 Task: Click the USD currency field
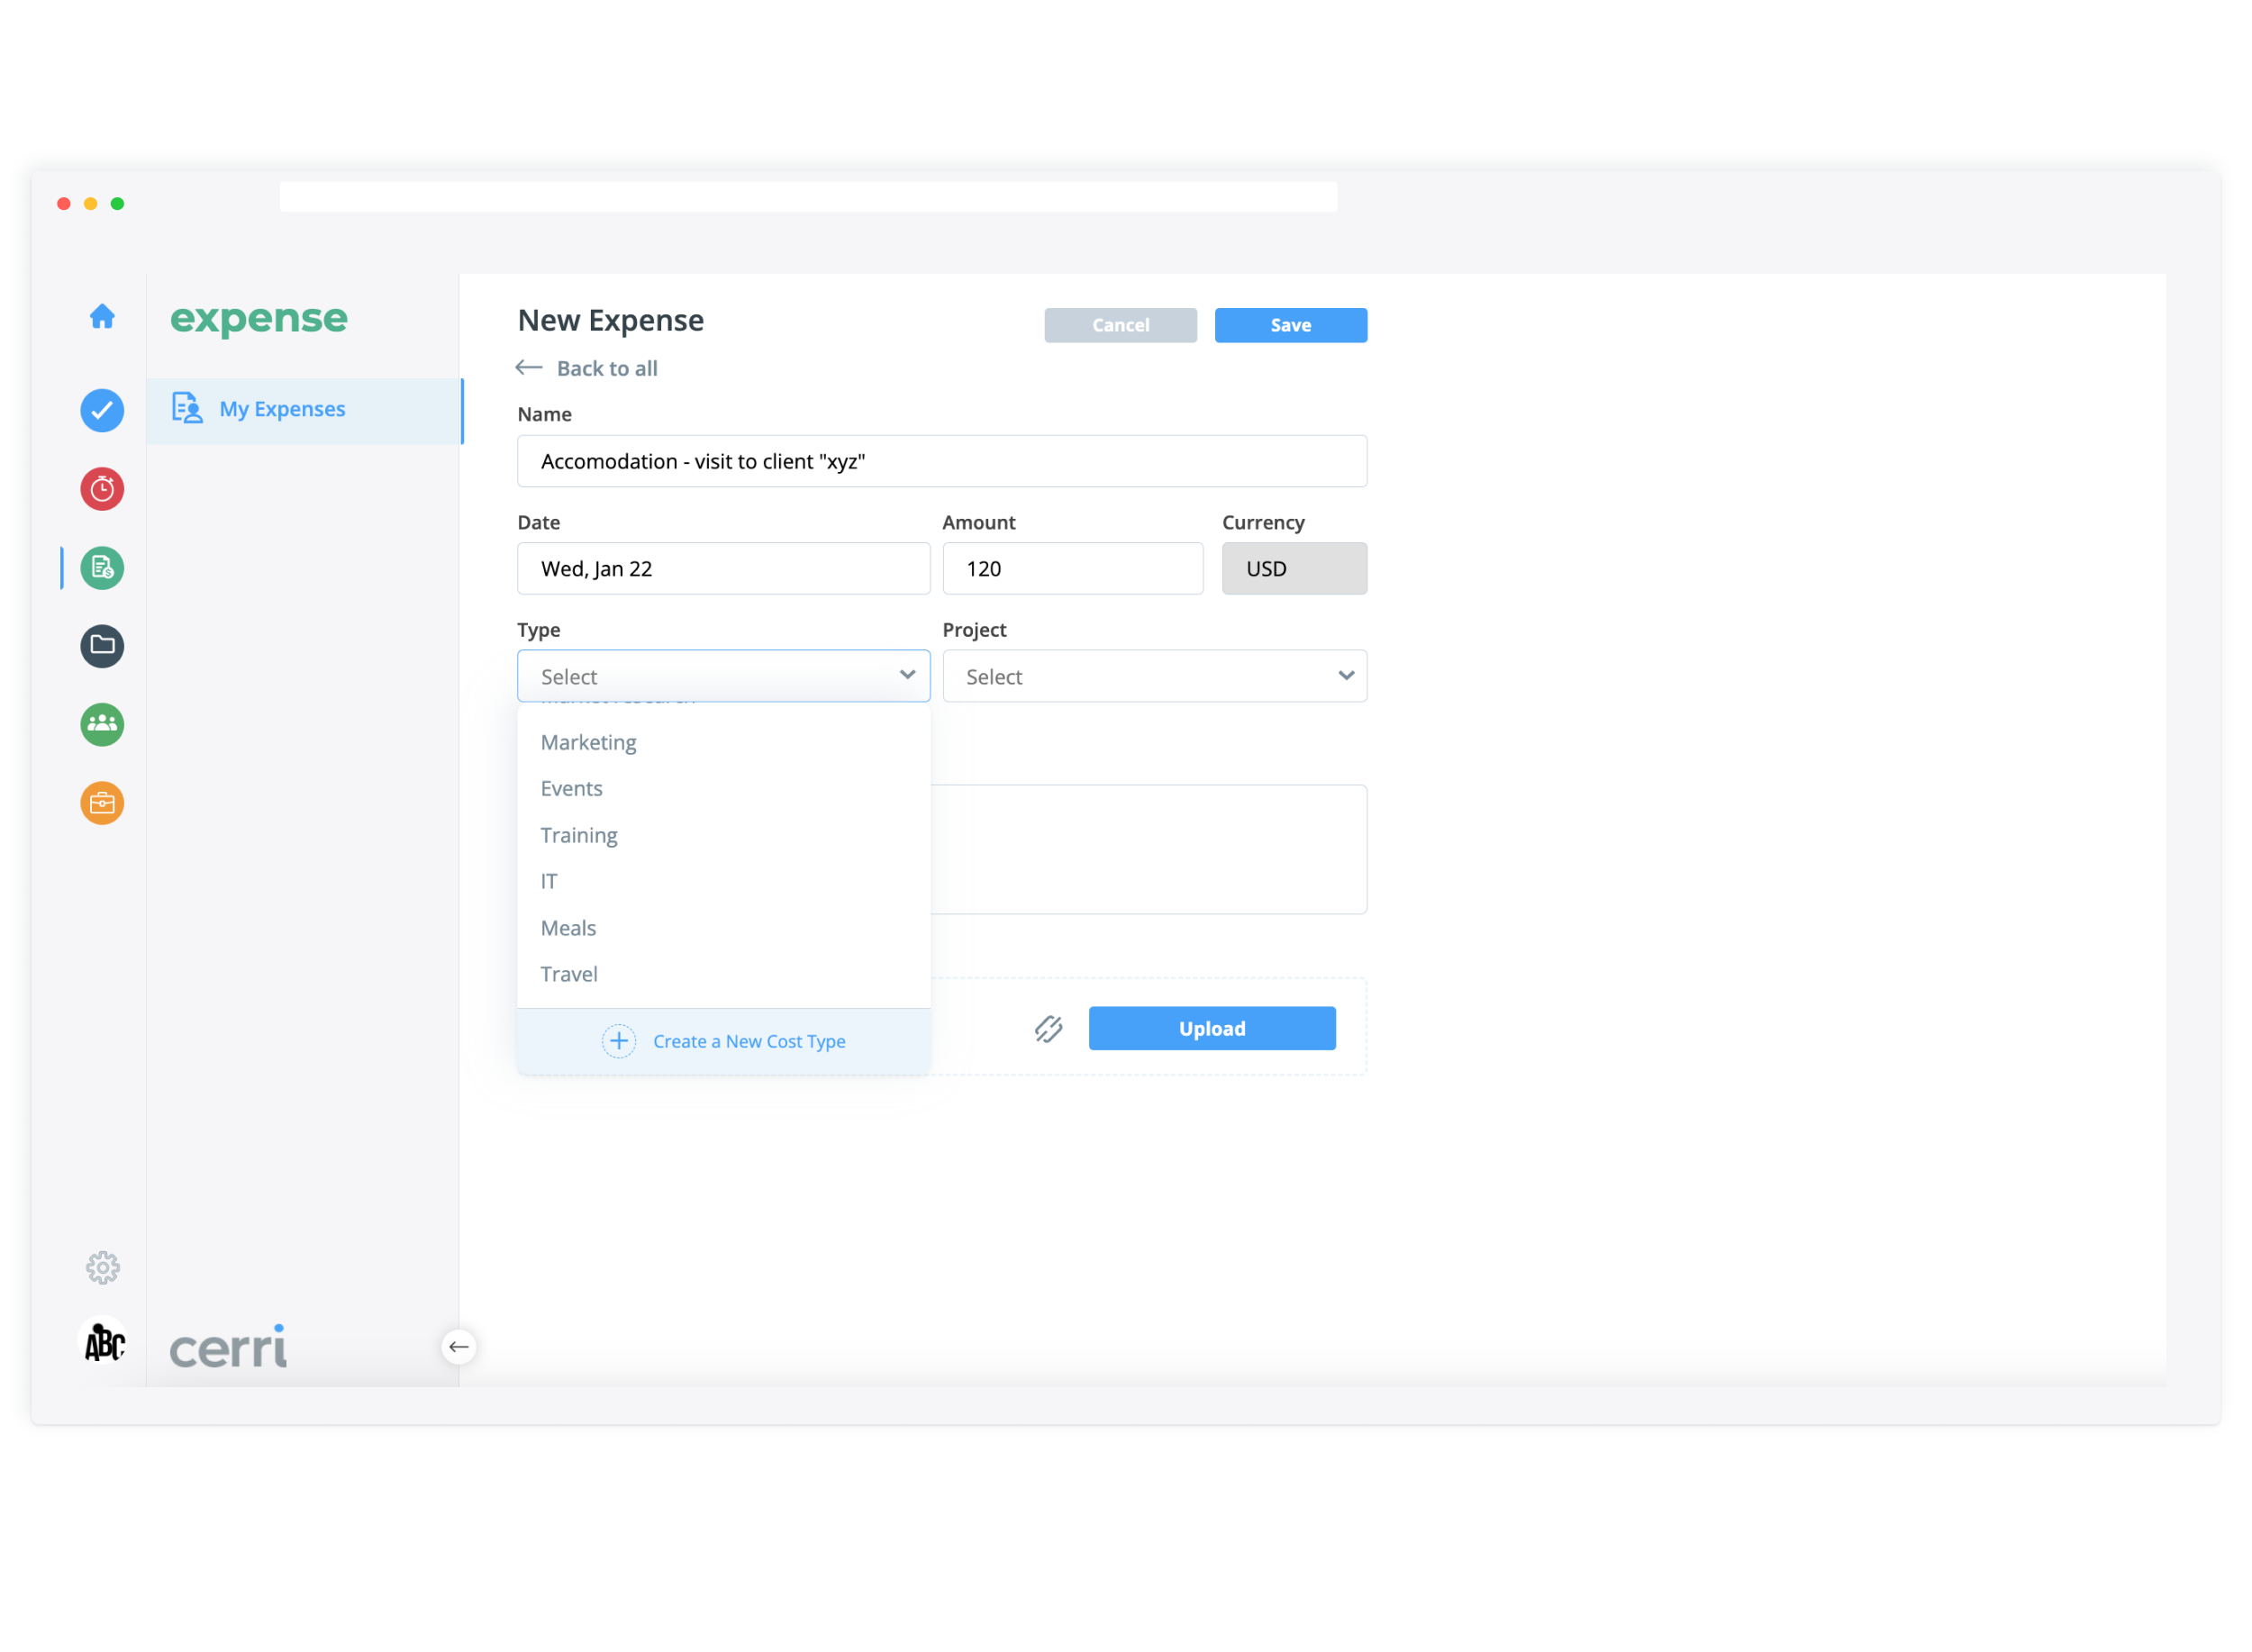click(x=1293, y=569)
